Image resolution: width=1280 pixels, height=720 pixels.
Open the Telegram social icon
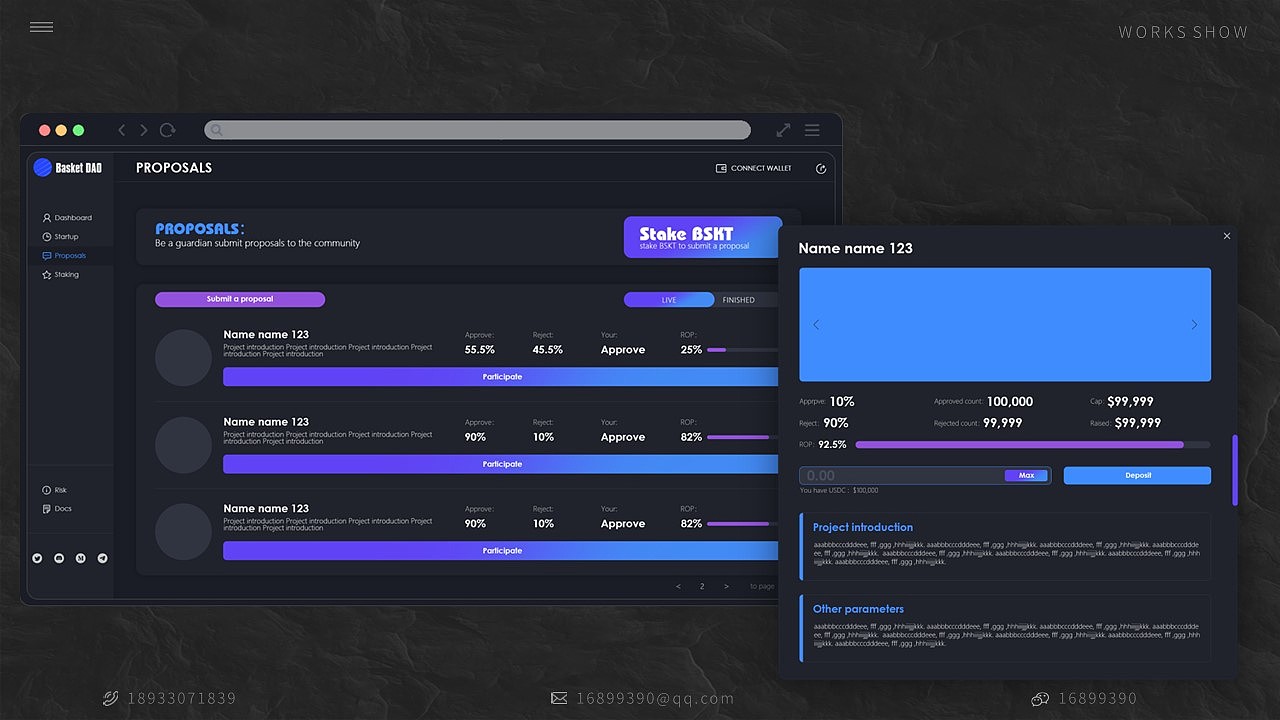pos(102,558)
